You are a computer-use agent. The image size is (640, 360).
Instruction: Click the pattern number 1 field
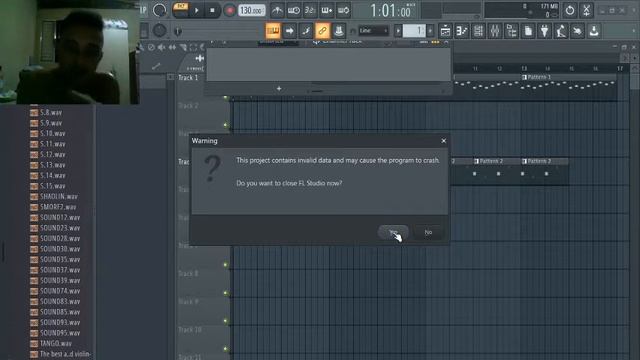click(x=414, y=31)
